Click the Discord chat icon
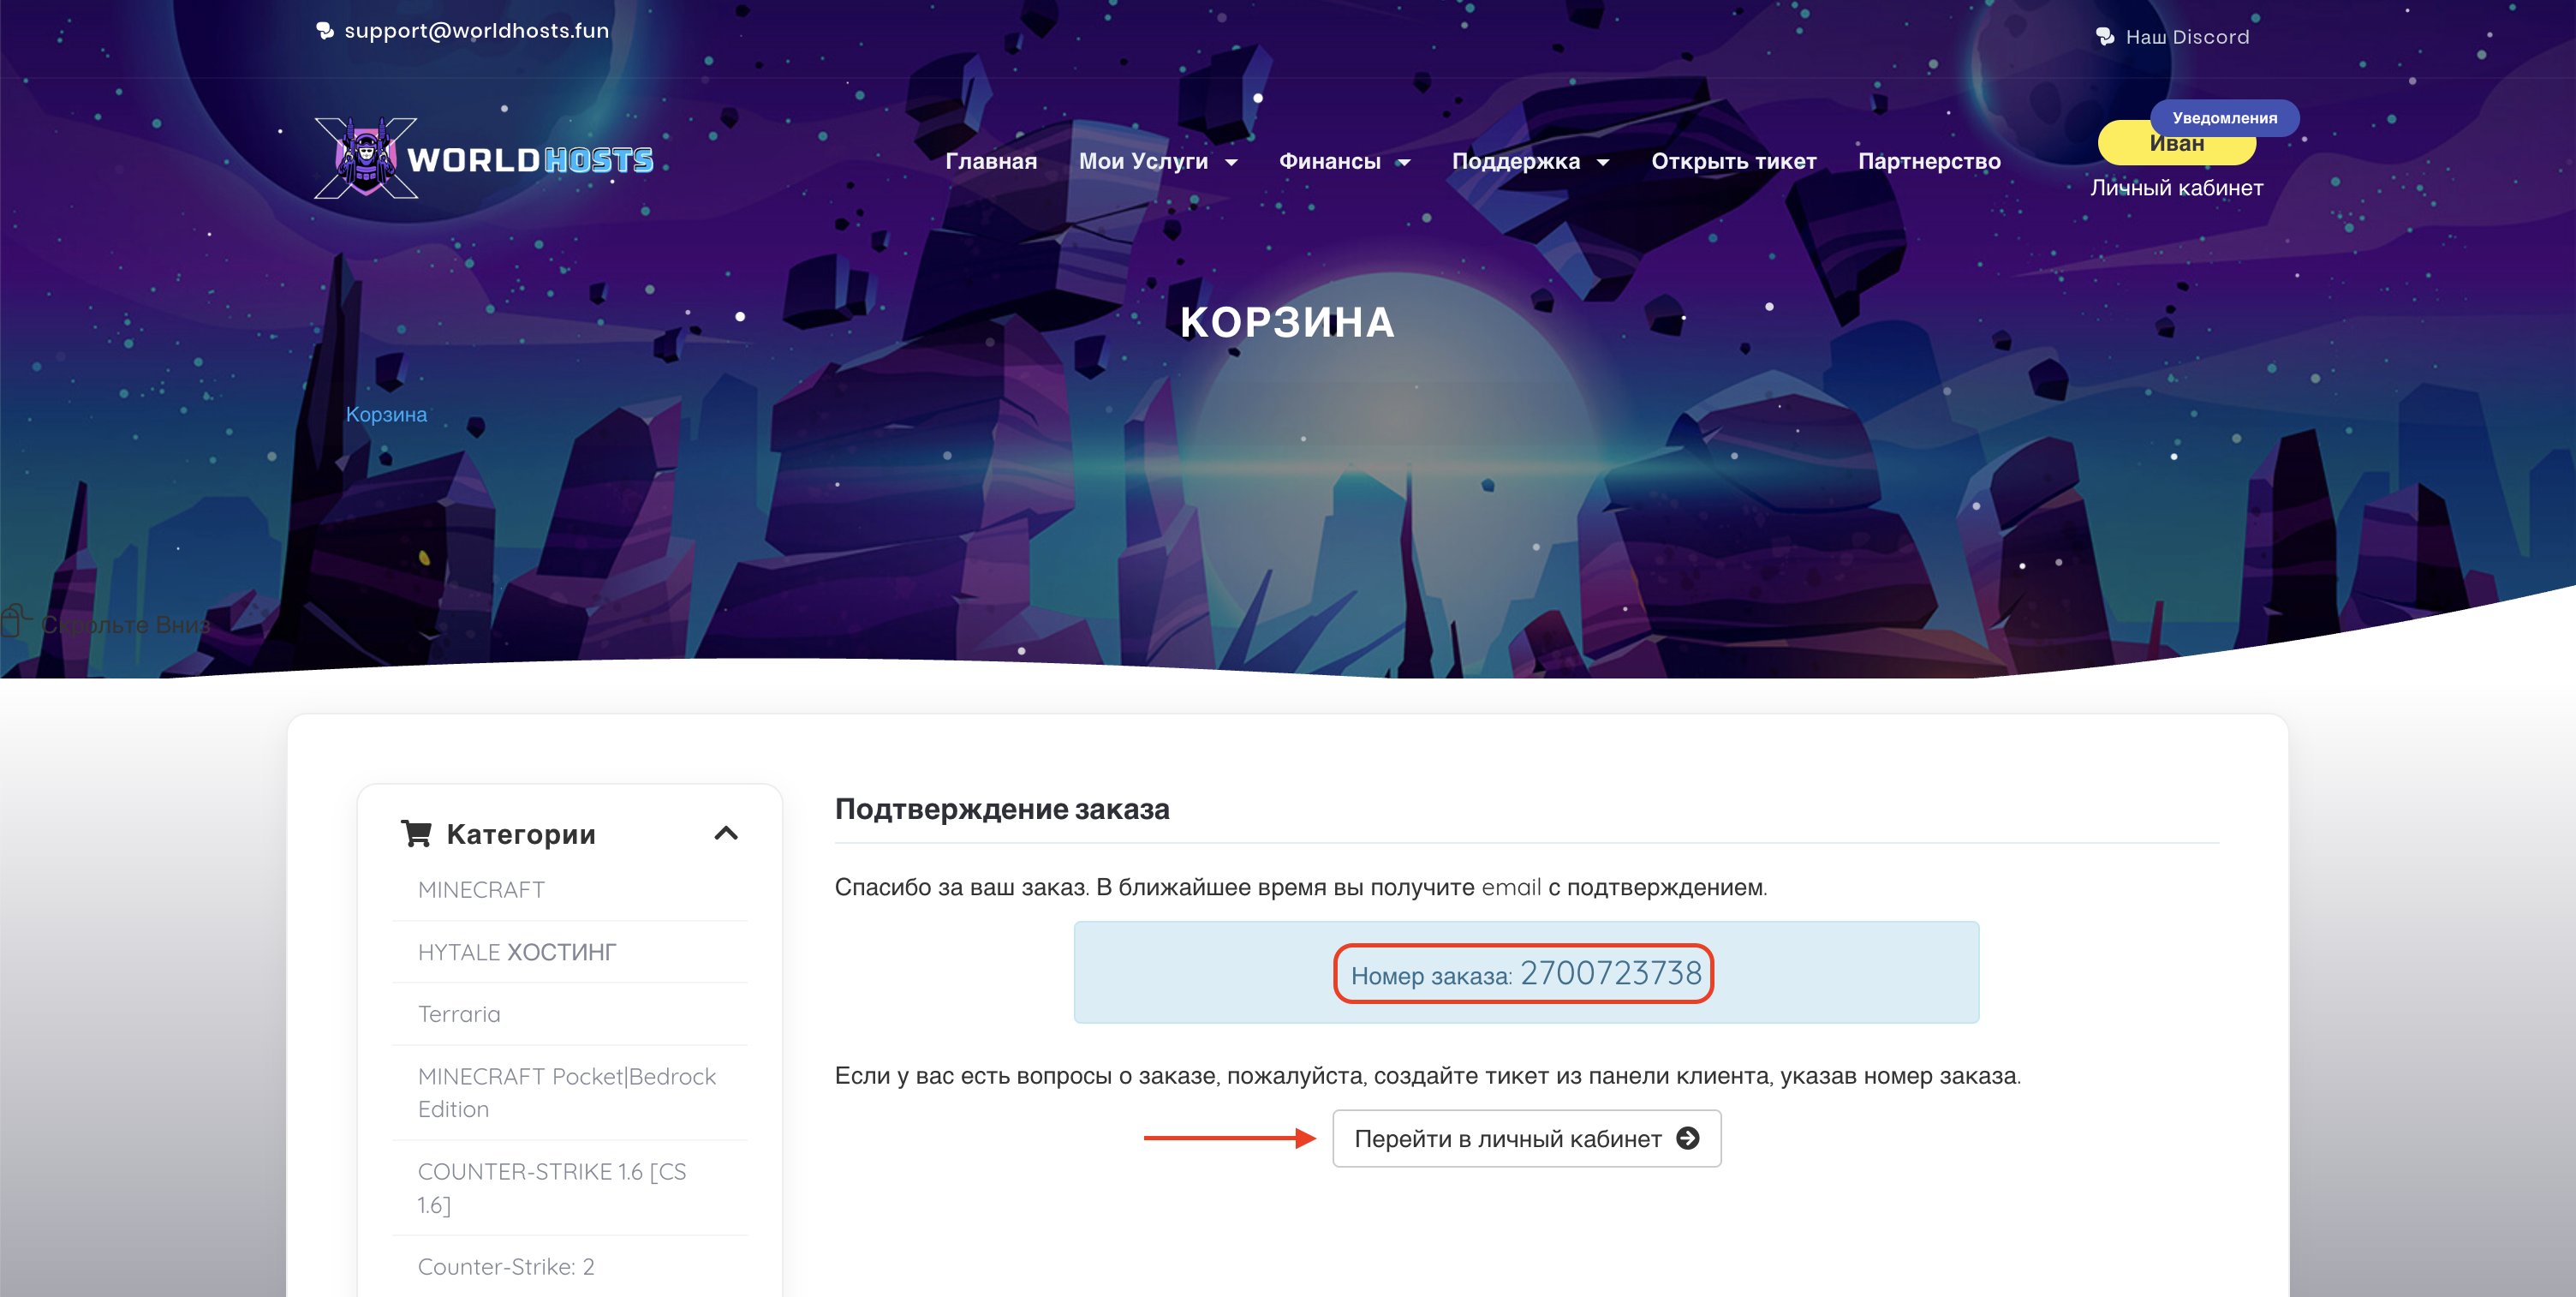 point(2105,37)
